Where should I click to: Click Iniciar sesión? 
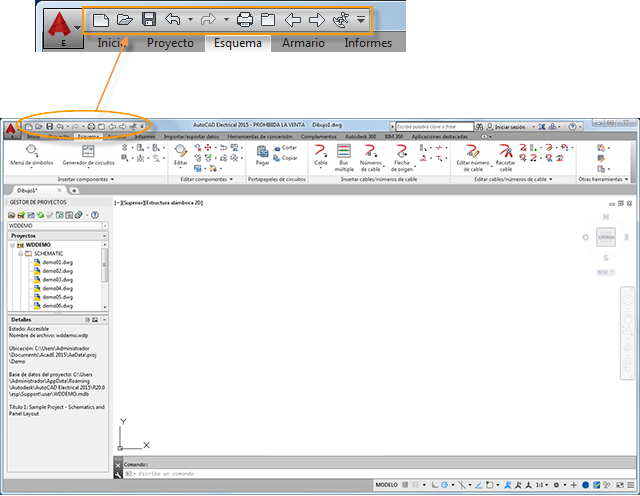pyautogui.click(x=509, y=127)
